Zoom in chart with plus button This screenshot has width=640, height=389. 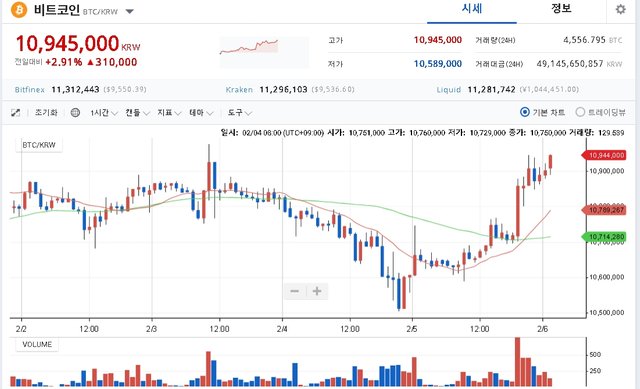pyautogui.click(x=317, y=291)
